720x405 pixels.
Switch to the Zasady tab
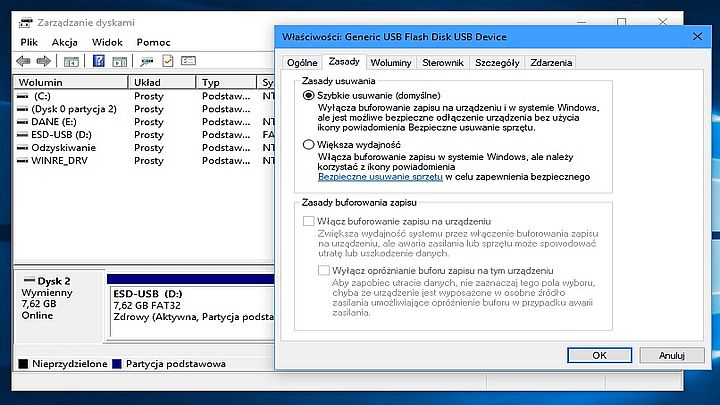point(344,62)
